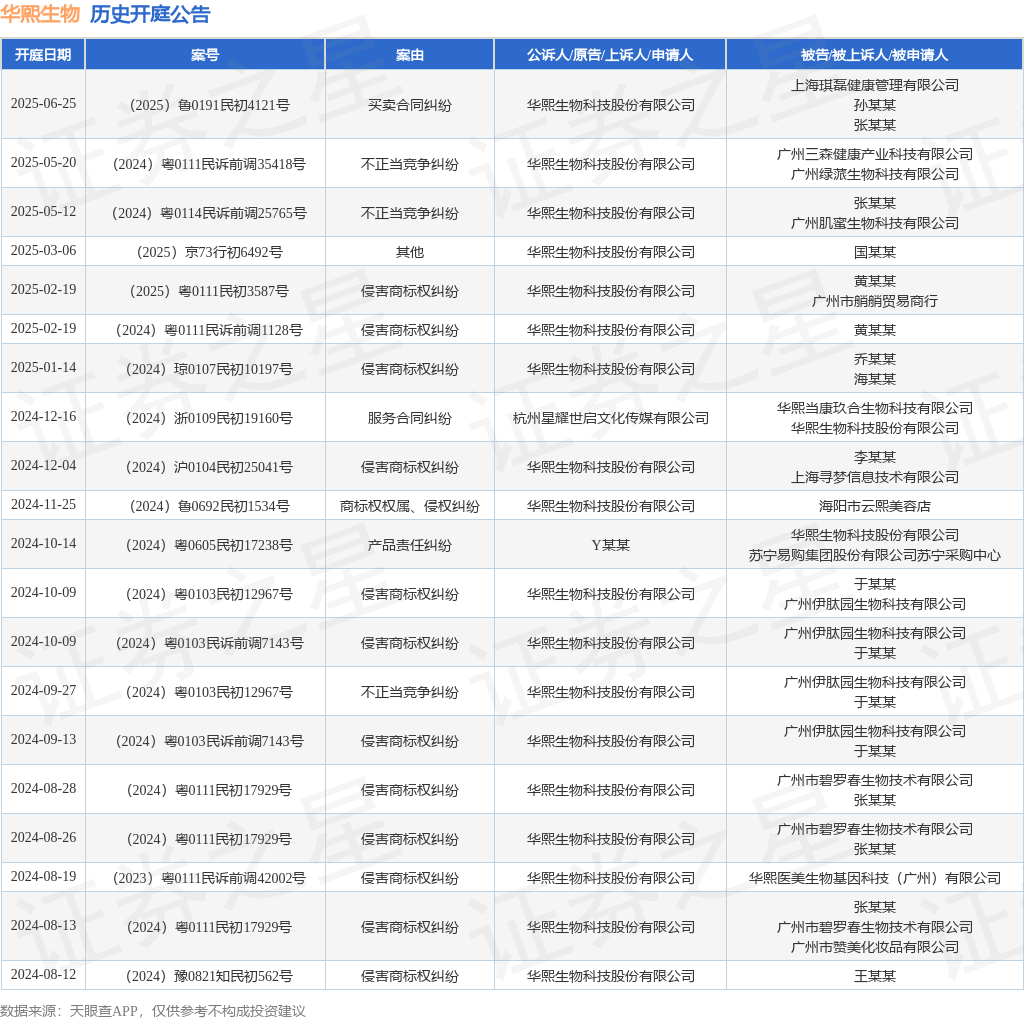Click defendant 上海琪磊健康管理有限公司

point(874,85)
